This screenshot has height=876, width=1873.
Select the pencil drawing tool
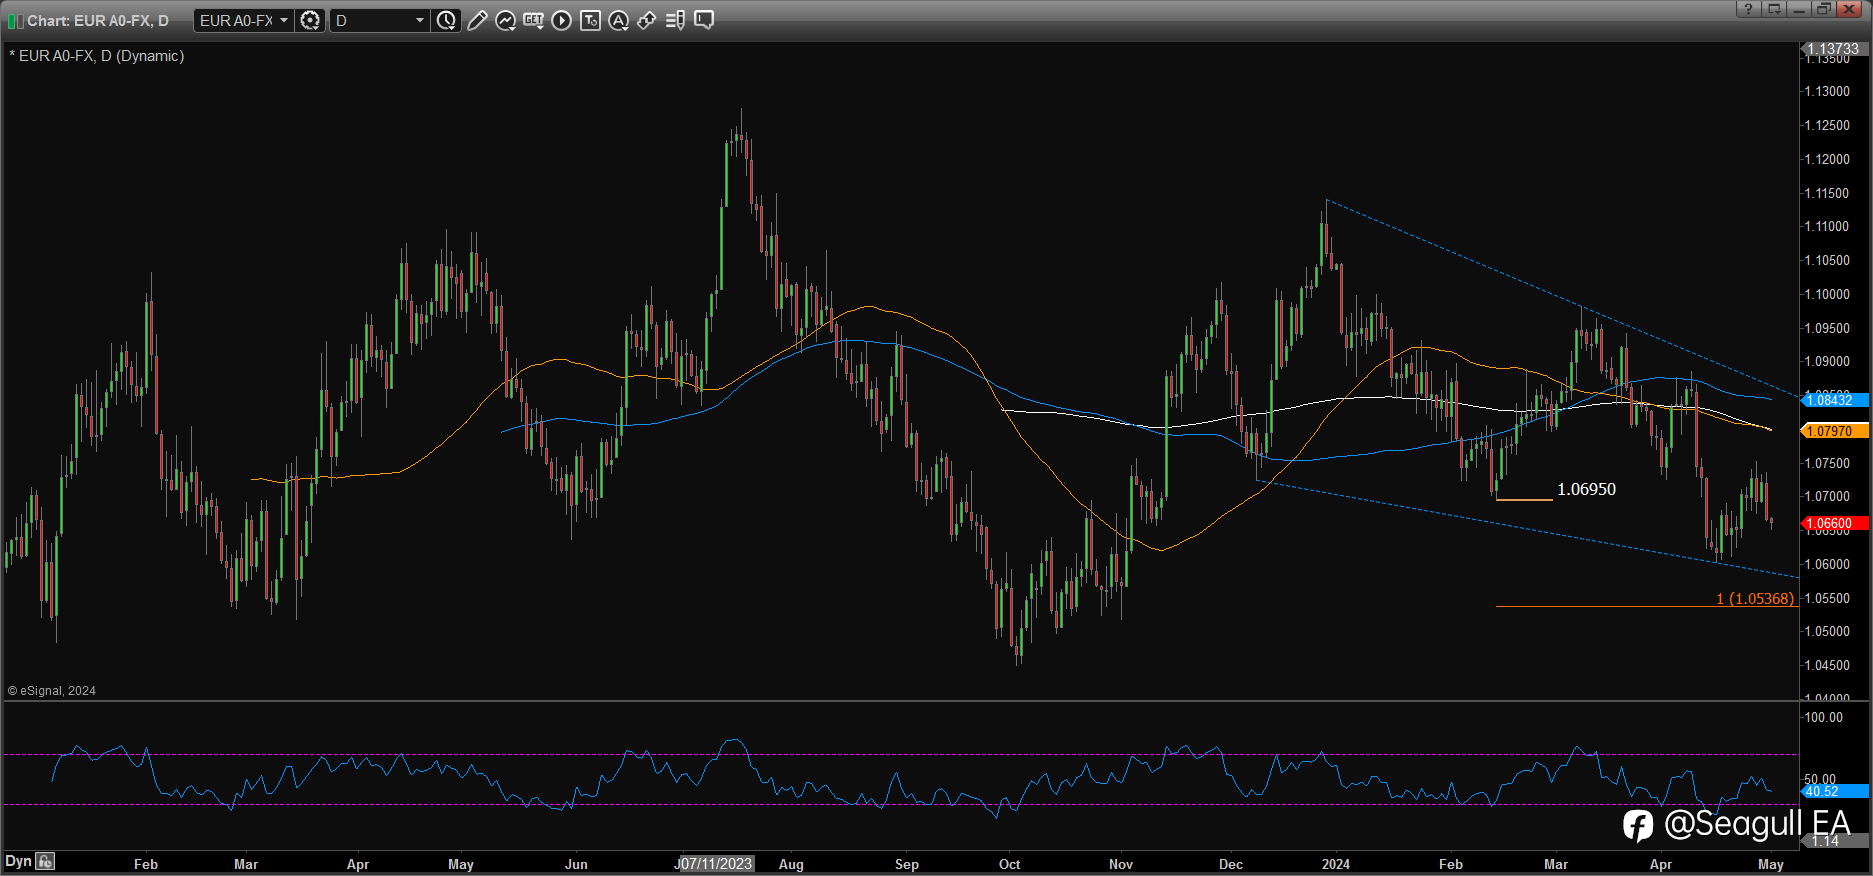[x=477, y=20]
